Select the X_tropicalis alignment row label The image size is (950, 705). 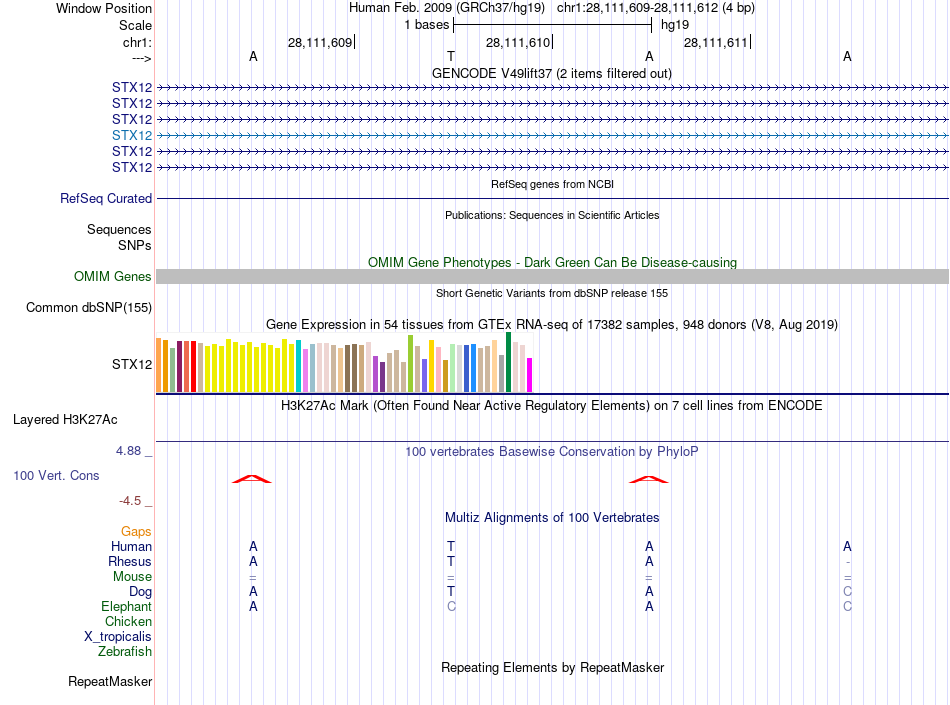pyautogui.click(x=118, y=637)
